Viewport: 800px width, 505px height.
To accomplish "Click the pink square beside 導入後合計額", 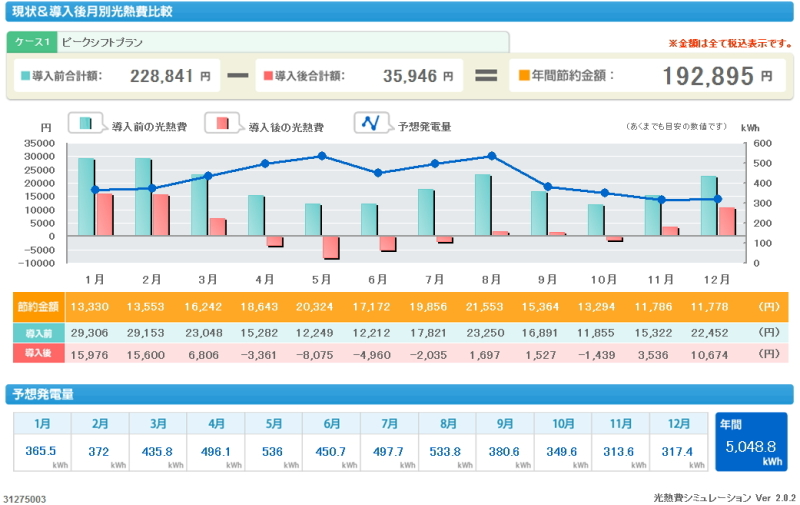I will pos(265,75).
